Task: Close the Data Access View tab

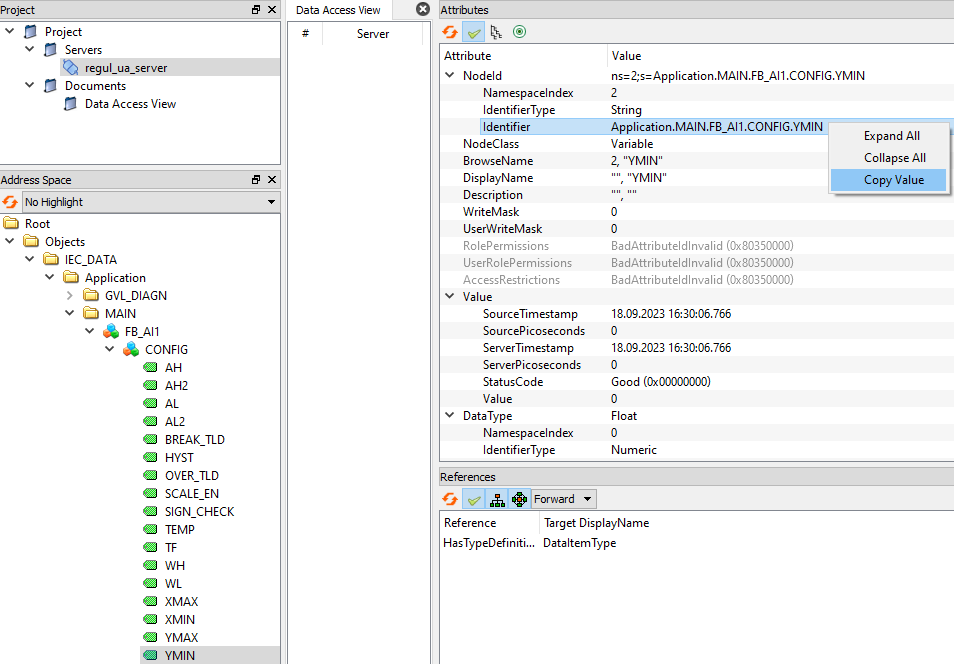Action: coord(423,9)
